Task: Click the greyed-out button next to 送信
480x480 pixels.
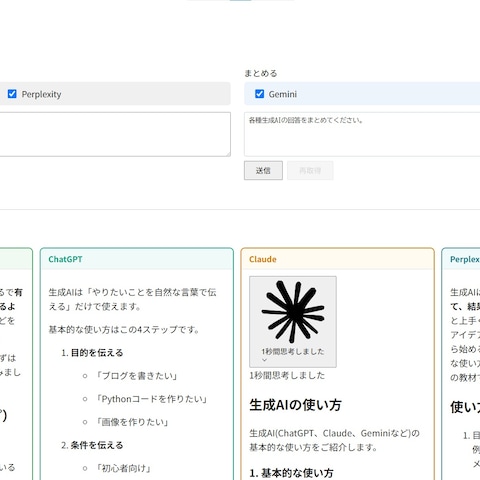Action: pyautogui.click(x=310, y=171)
